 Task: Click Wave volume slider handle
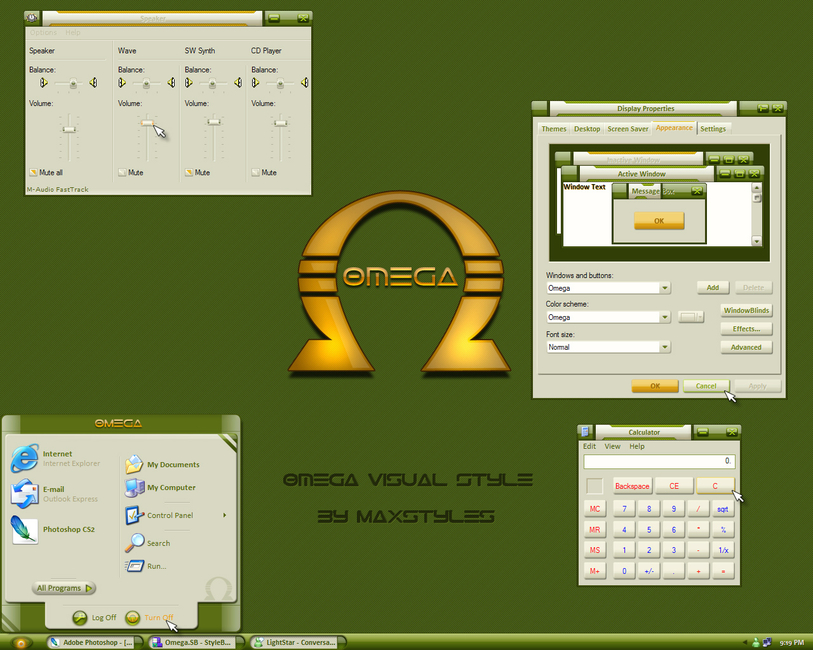tap(147, 123)
